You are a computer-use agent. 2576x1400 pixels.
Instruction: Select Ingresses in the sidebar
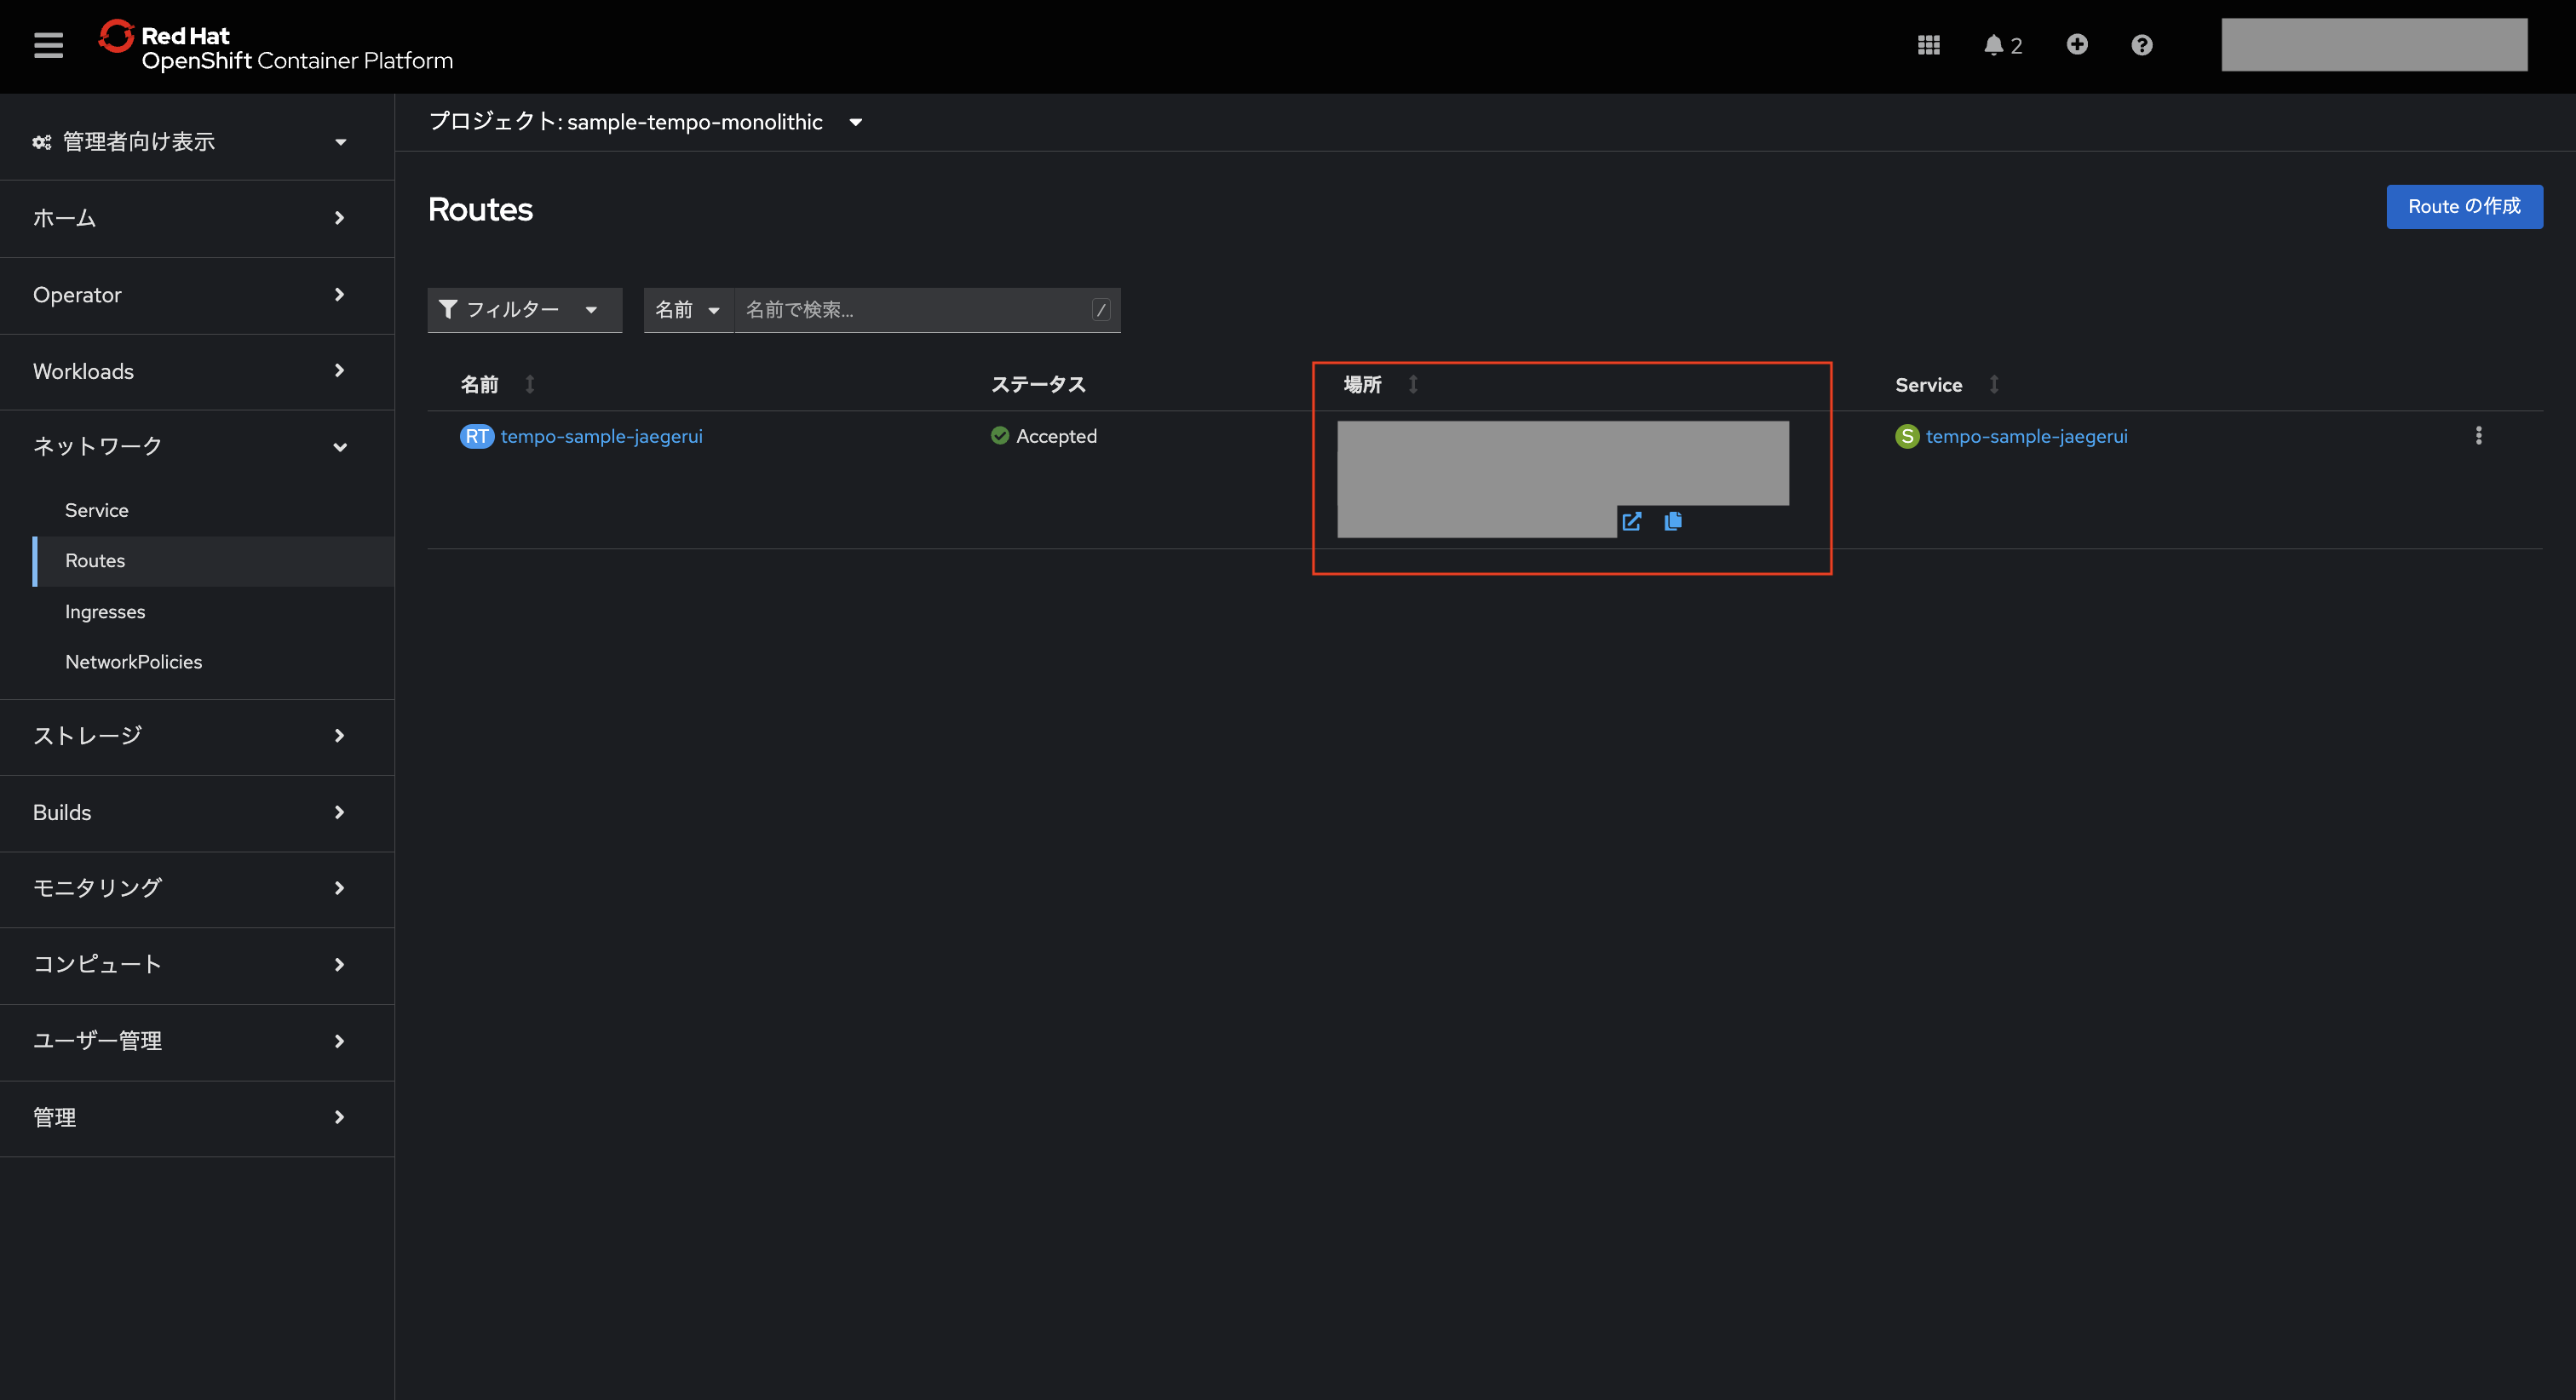click(105, 612)
